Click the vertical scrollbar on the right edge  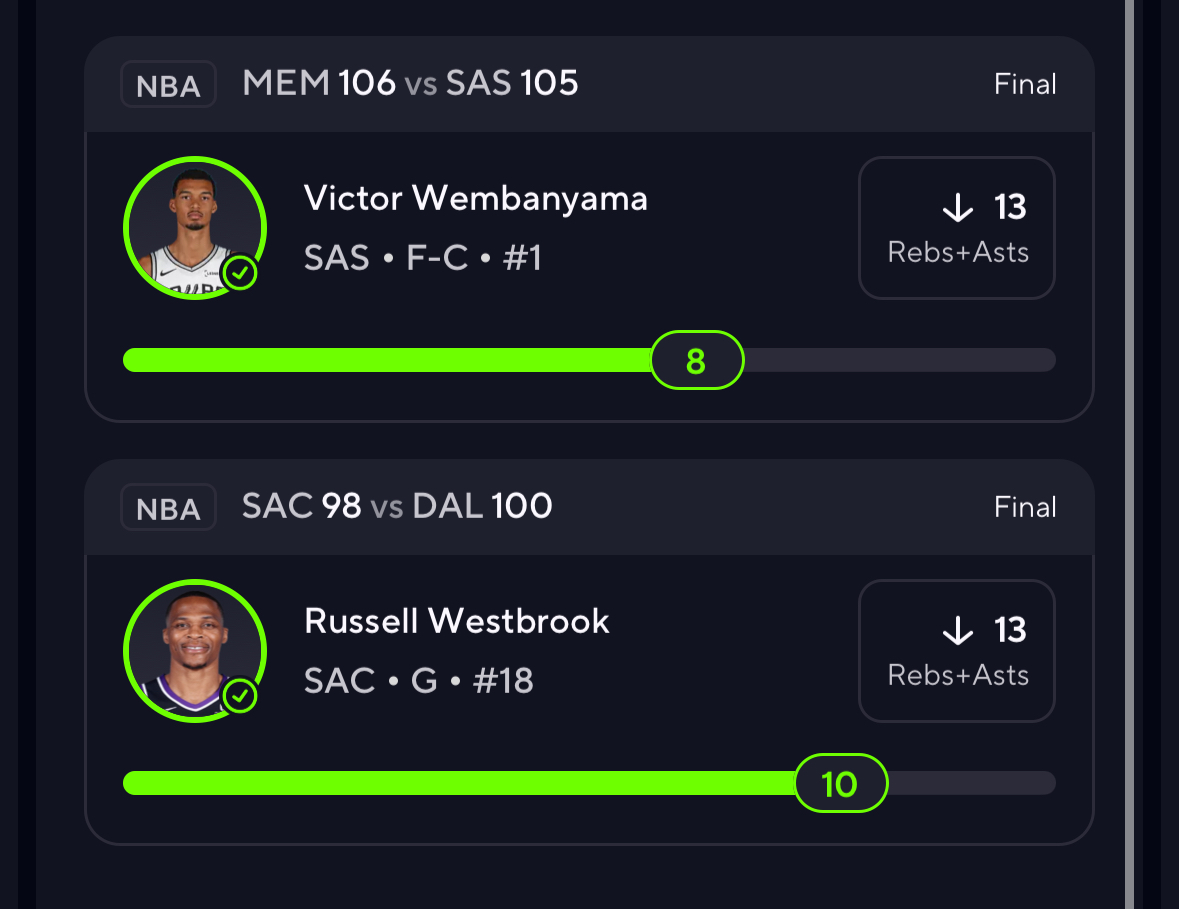tap(1130, 450)
